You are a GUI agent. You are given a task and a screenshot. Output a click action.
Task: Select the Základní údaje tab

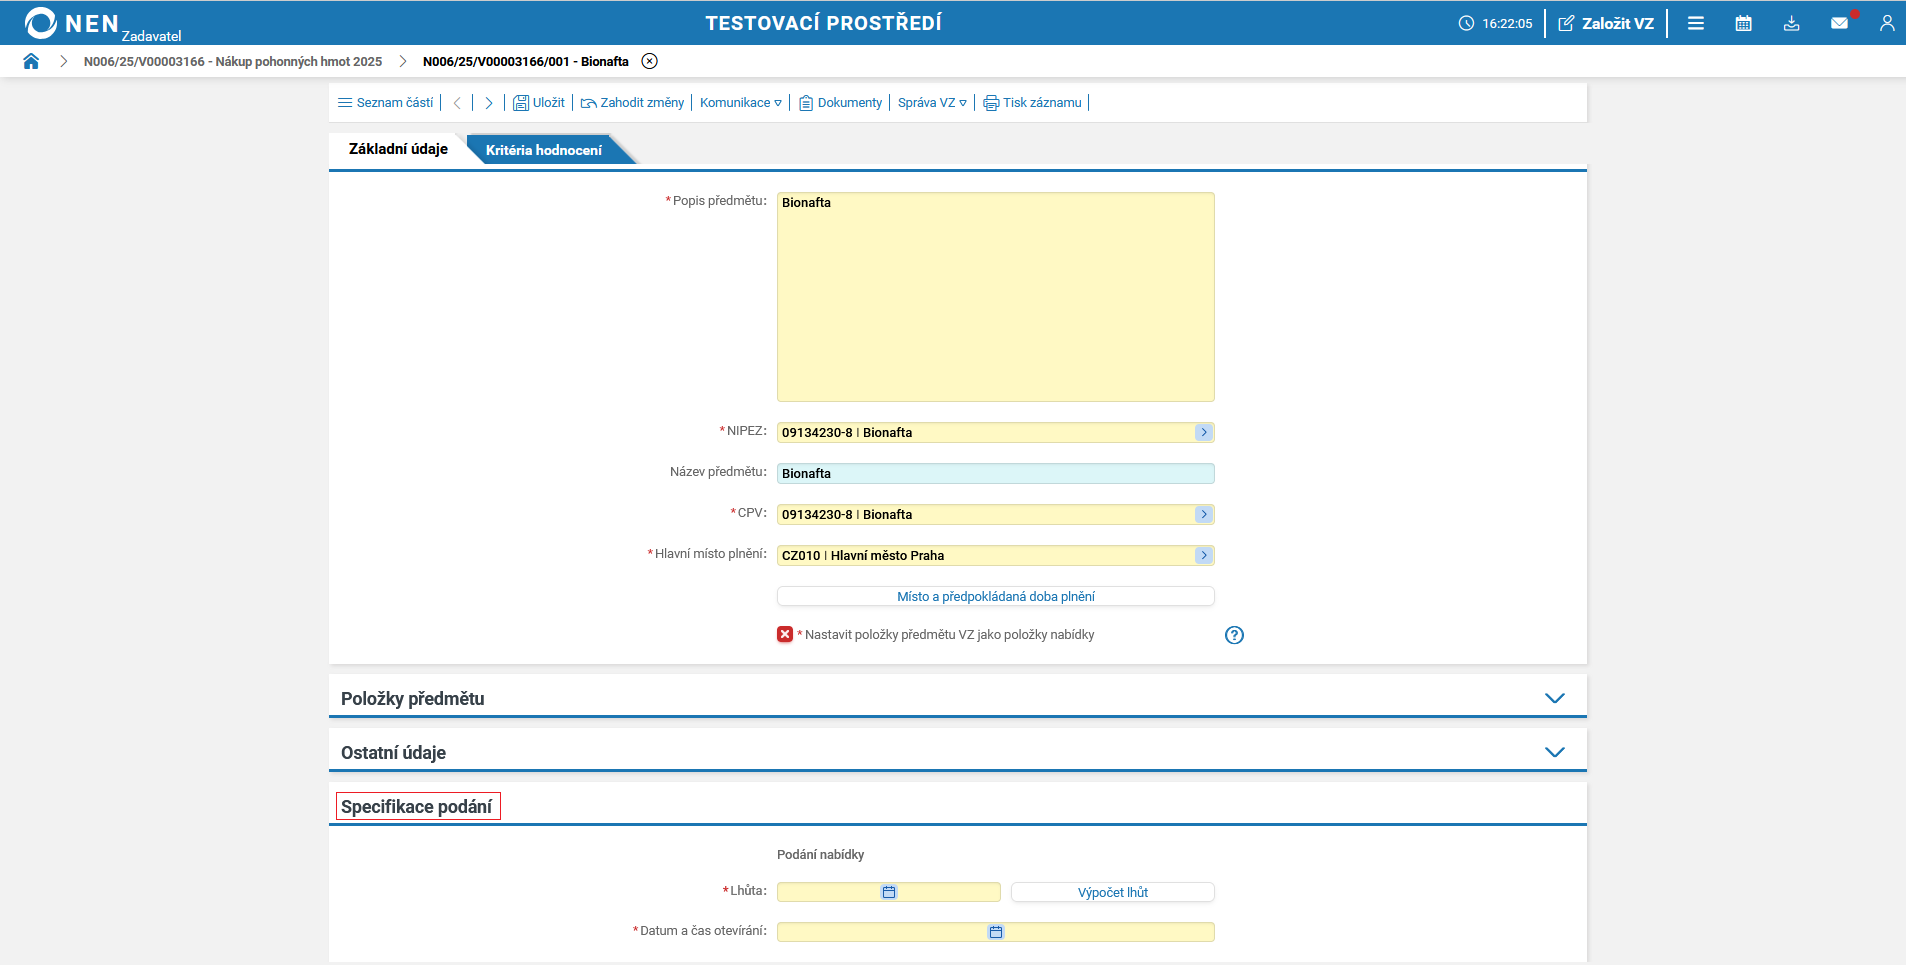[x=398, y=149]
